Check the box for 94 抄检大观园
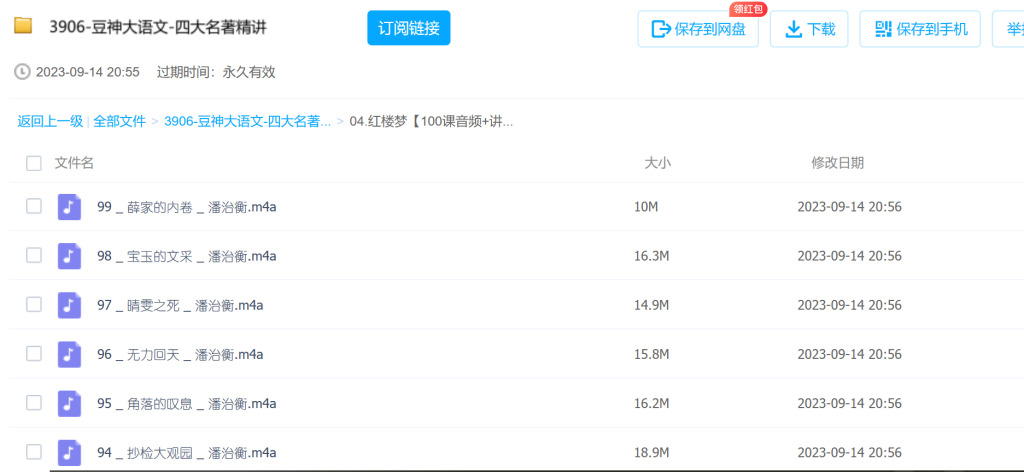1024x472 pixels. click(34, 451)
